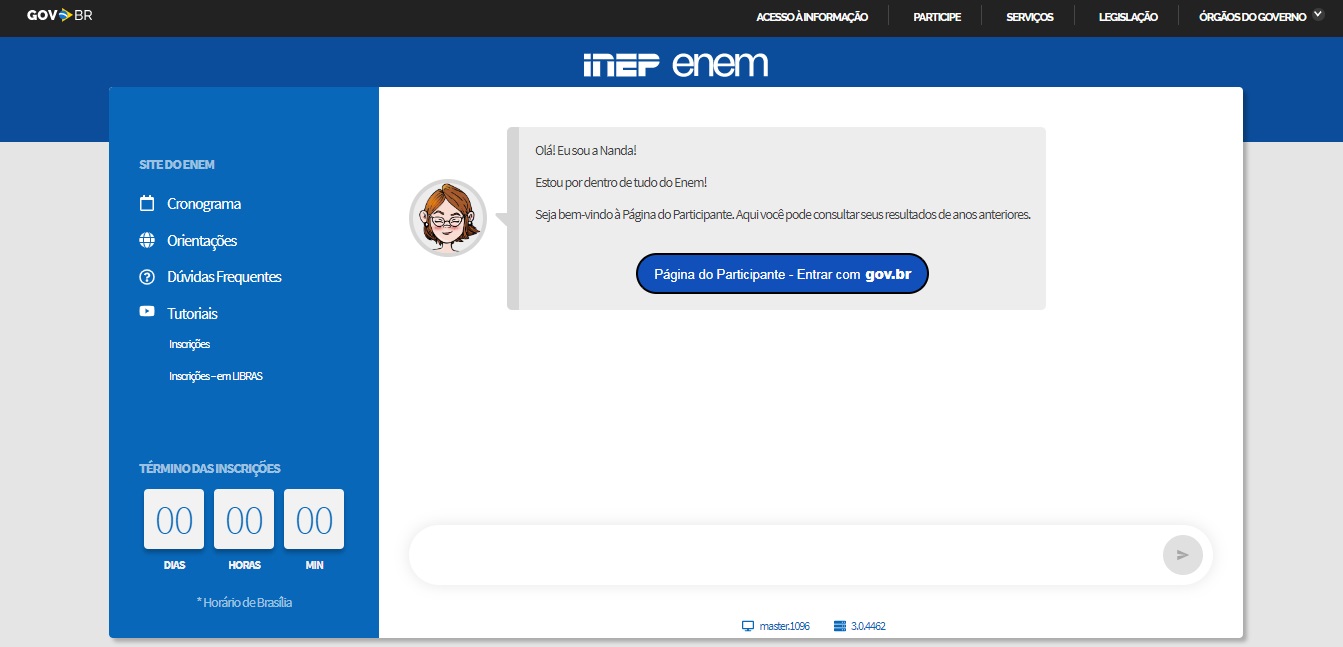Click Página do Participante gov.br login button
Image resolution: width=1343 pixels, height=647 pixels.
click(782, 274)
